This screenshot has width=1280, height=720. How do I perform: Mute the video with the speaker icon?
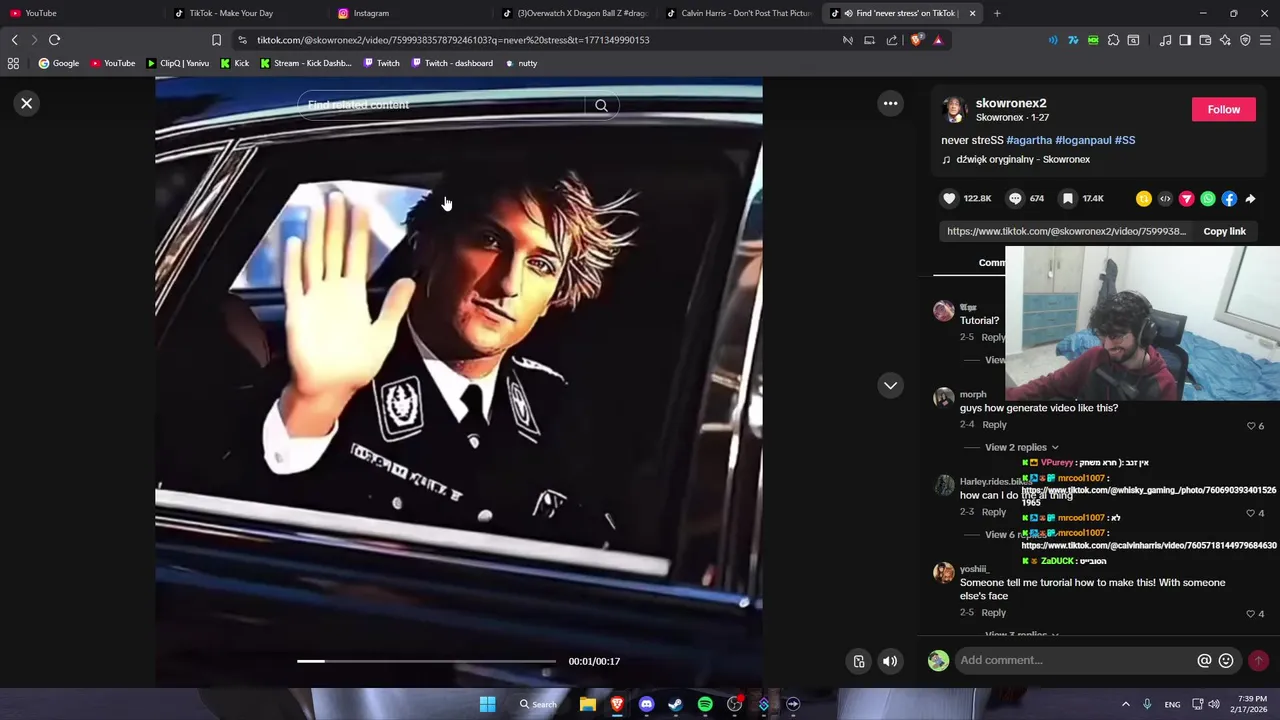[889, 661]
